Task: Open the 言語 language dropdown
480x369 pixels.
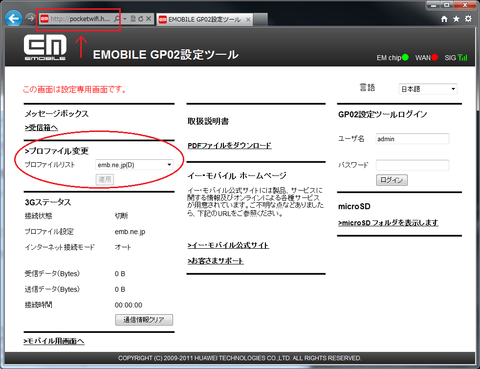Action: pyautogui.click(x=428, y=89)
